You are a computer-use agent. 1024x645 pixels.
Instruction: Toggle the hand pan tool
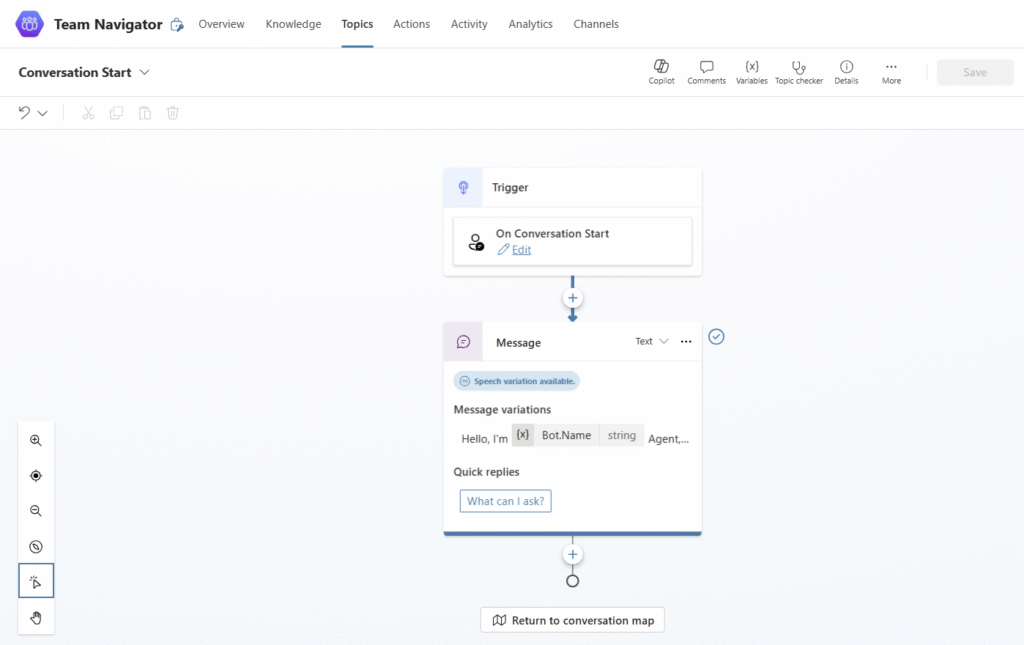(x=36, y=618)
